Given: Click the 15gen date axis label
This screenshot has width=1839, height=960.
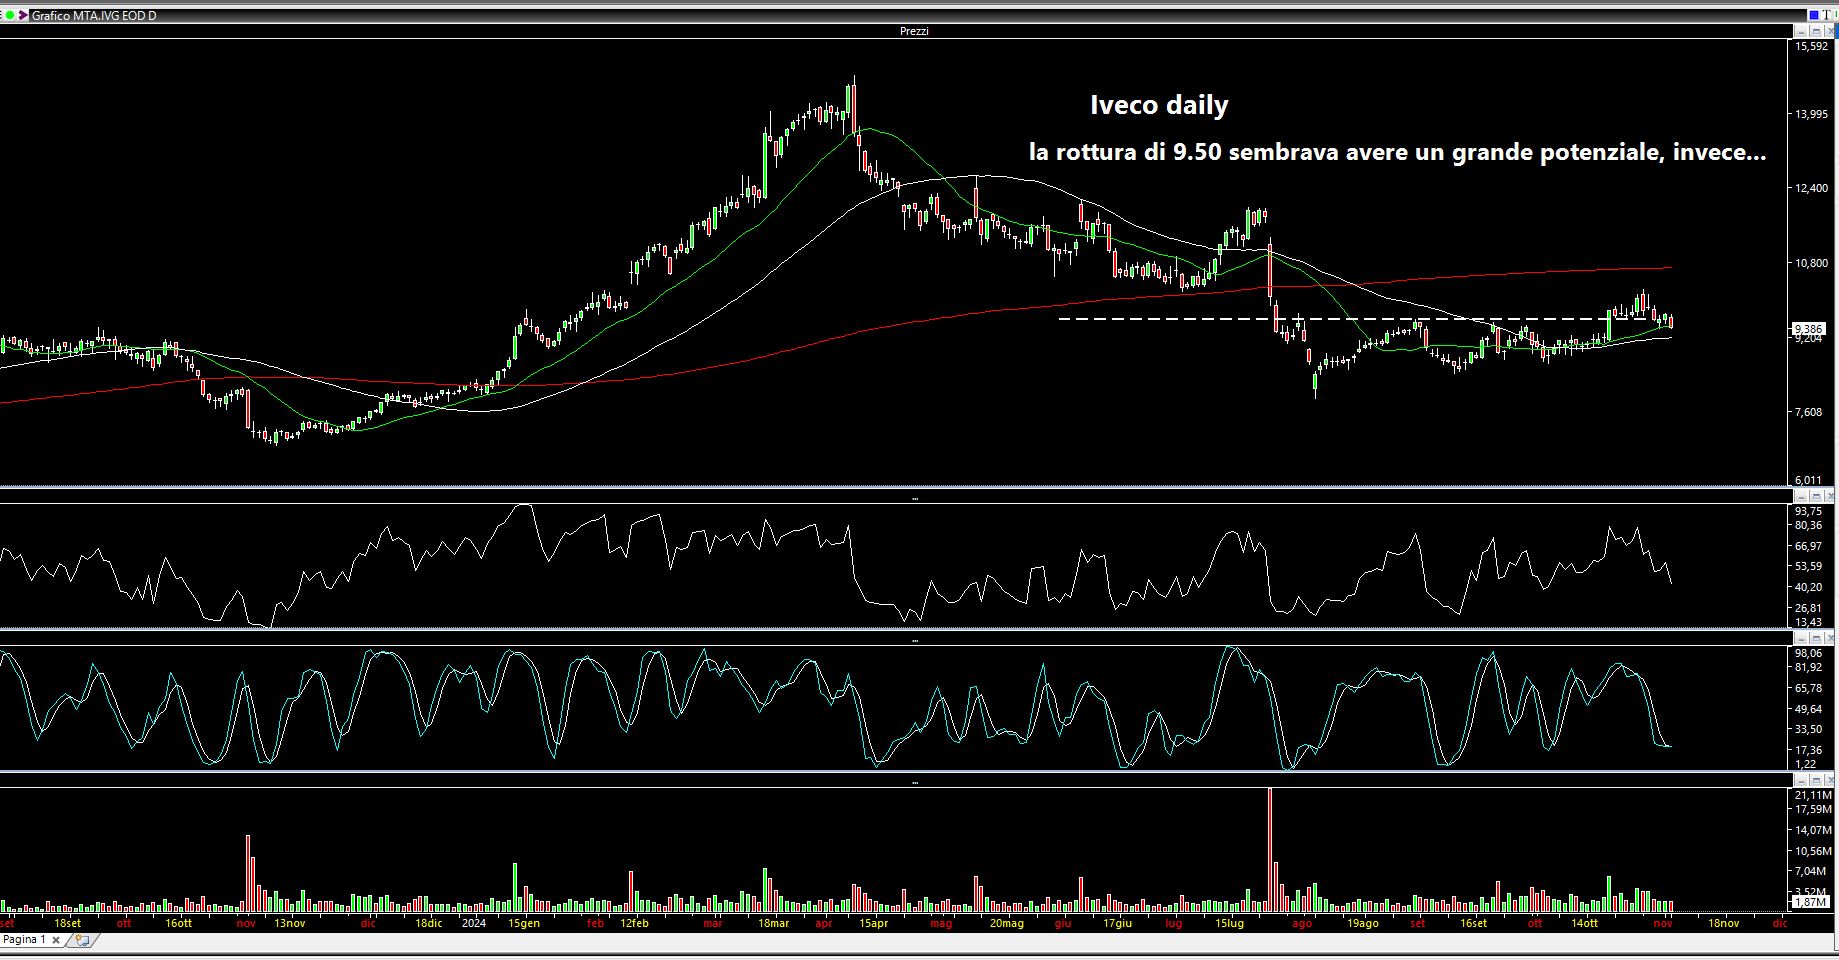Looking at the screenshot, I should 524,923.
